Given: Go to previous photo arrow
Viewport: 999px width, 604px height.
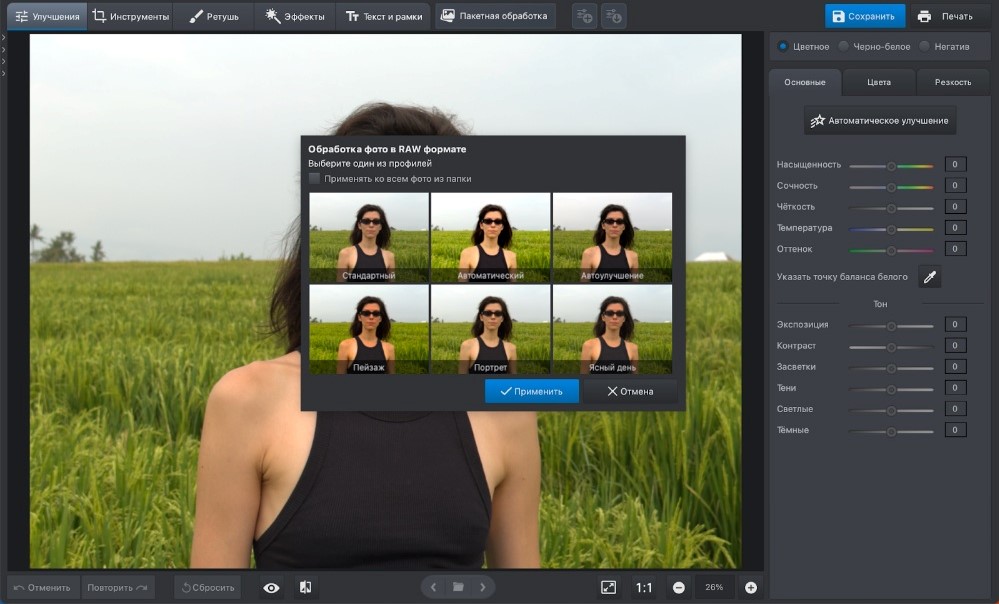Looking at the screenshot, I should point(433,587).
